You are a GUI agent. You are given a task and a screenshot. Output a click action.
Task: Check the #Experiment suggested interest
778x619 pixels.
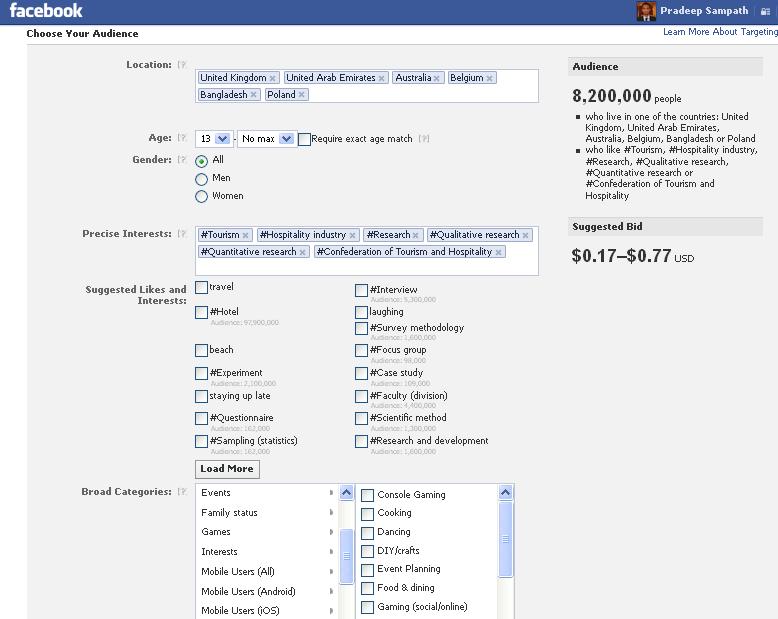click(x=201, y=373)
